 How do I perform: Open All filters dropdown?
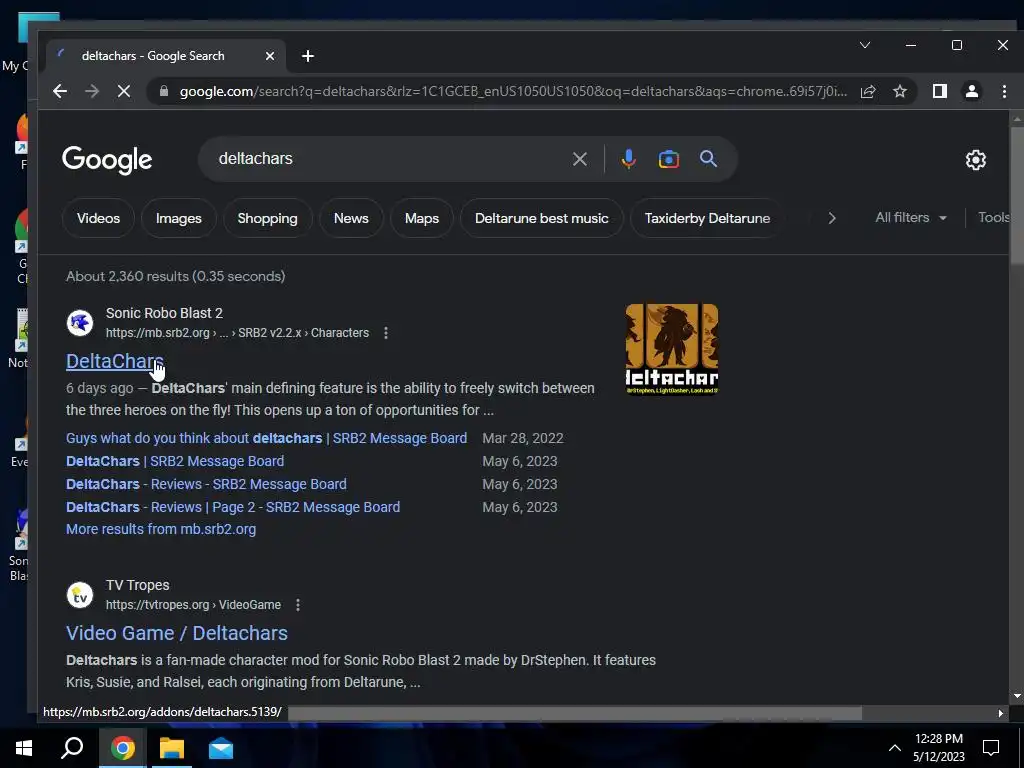[x=910, y=217]
